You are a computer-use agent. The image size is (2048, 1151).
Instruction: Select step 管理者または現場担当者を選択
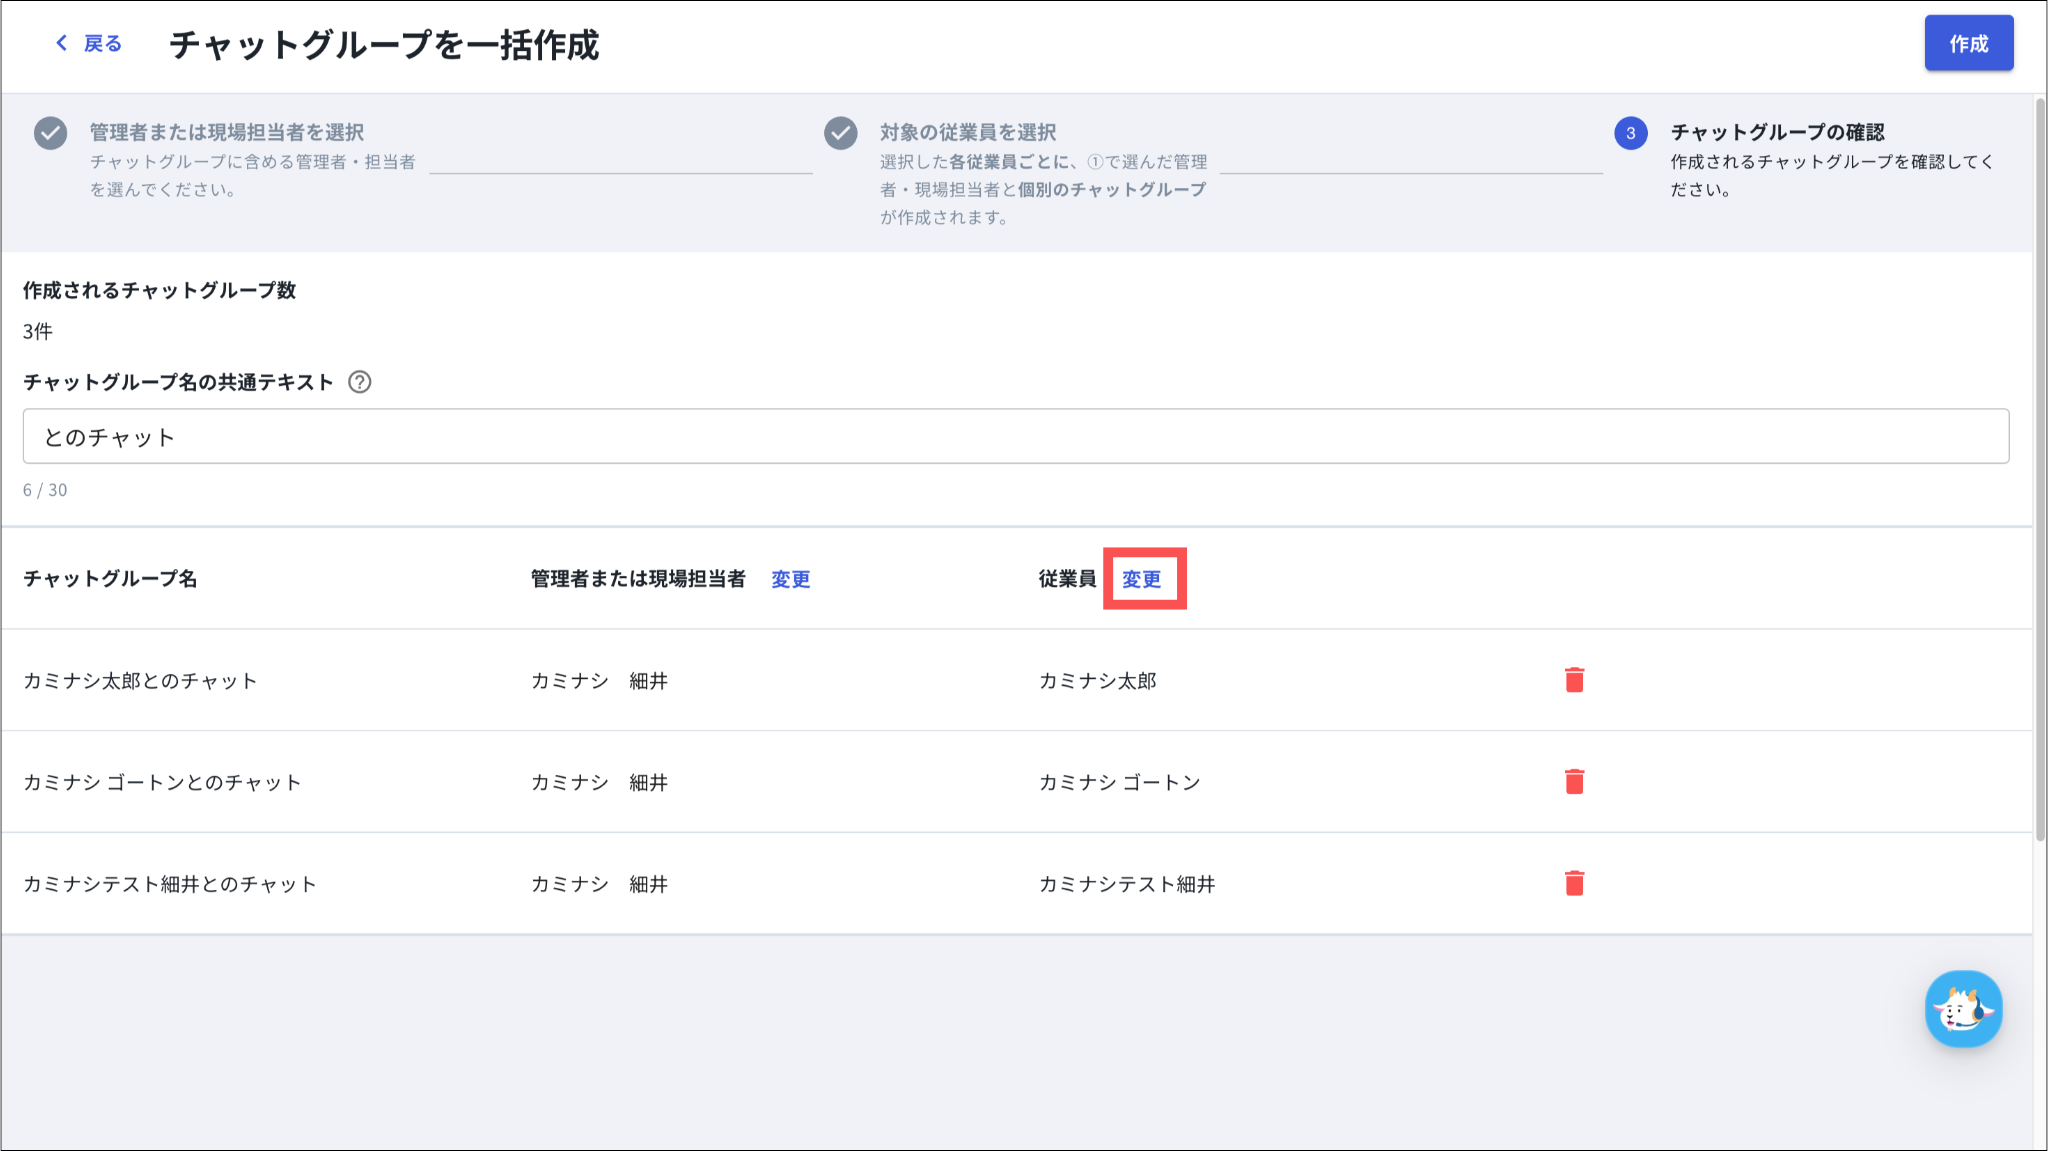(227, 132)
